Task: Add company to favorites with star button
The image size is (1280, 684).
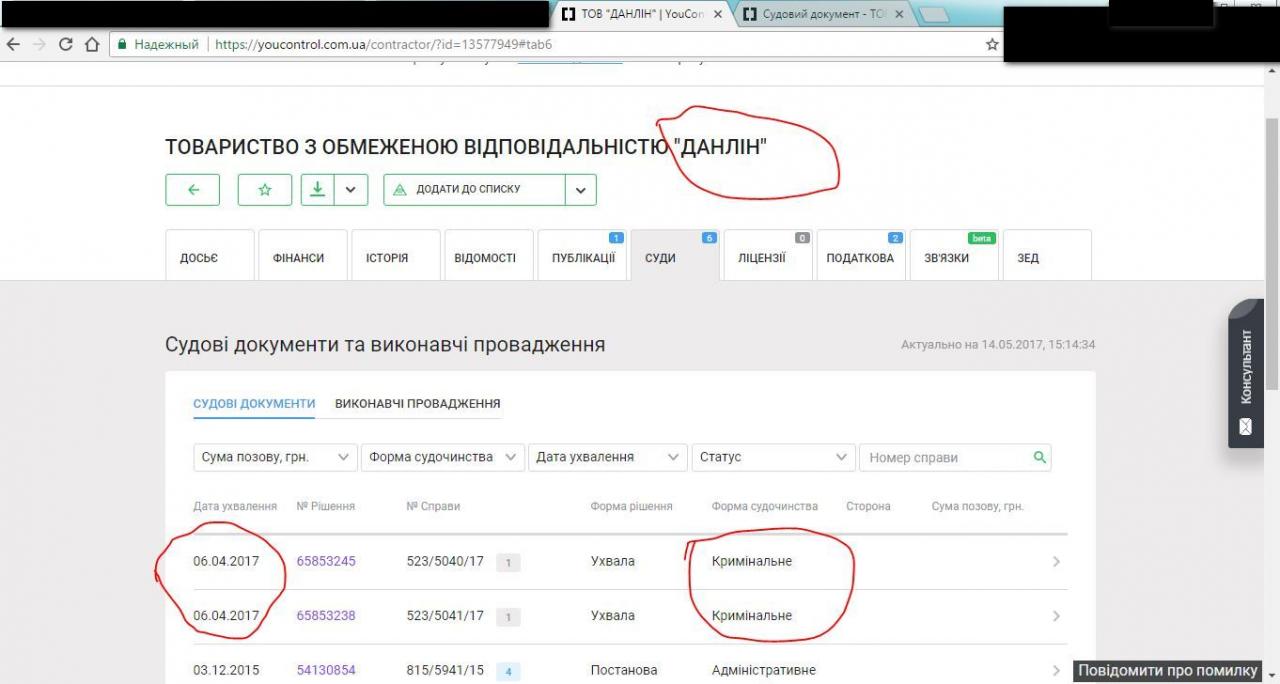Action: click(x=265, y=189)
